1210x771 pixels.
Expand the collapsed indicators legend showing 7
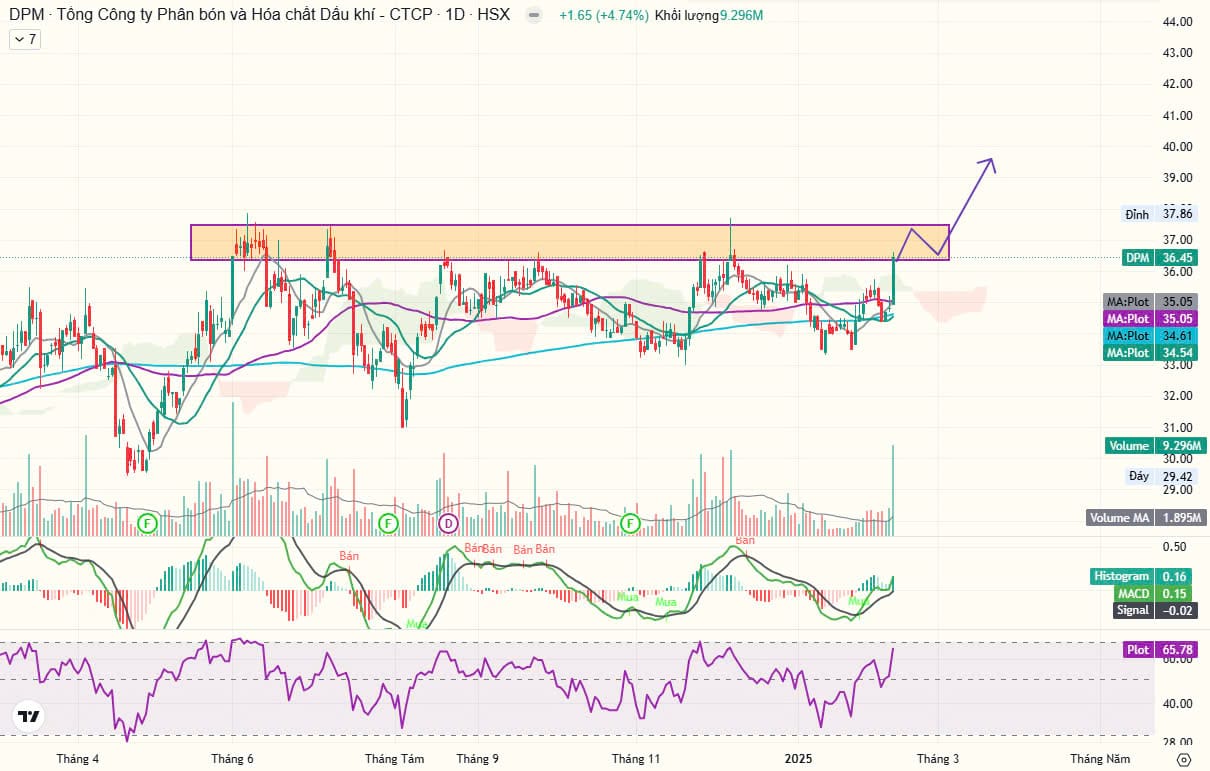coord(25,39)
